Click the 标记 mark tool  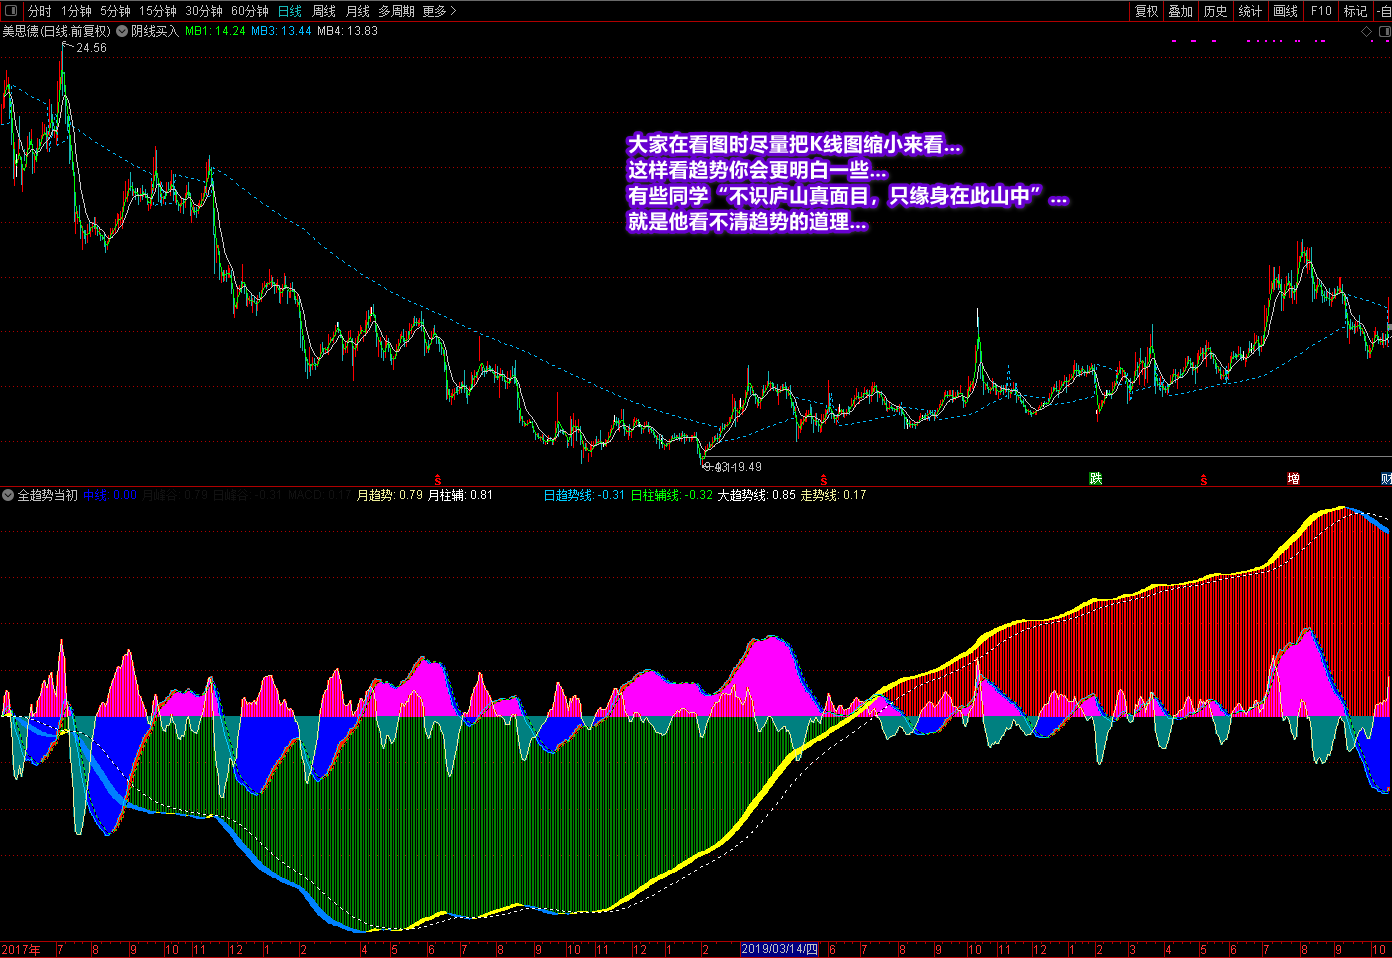tap(1355, 11)
